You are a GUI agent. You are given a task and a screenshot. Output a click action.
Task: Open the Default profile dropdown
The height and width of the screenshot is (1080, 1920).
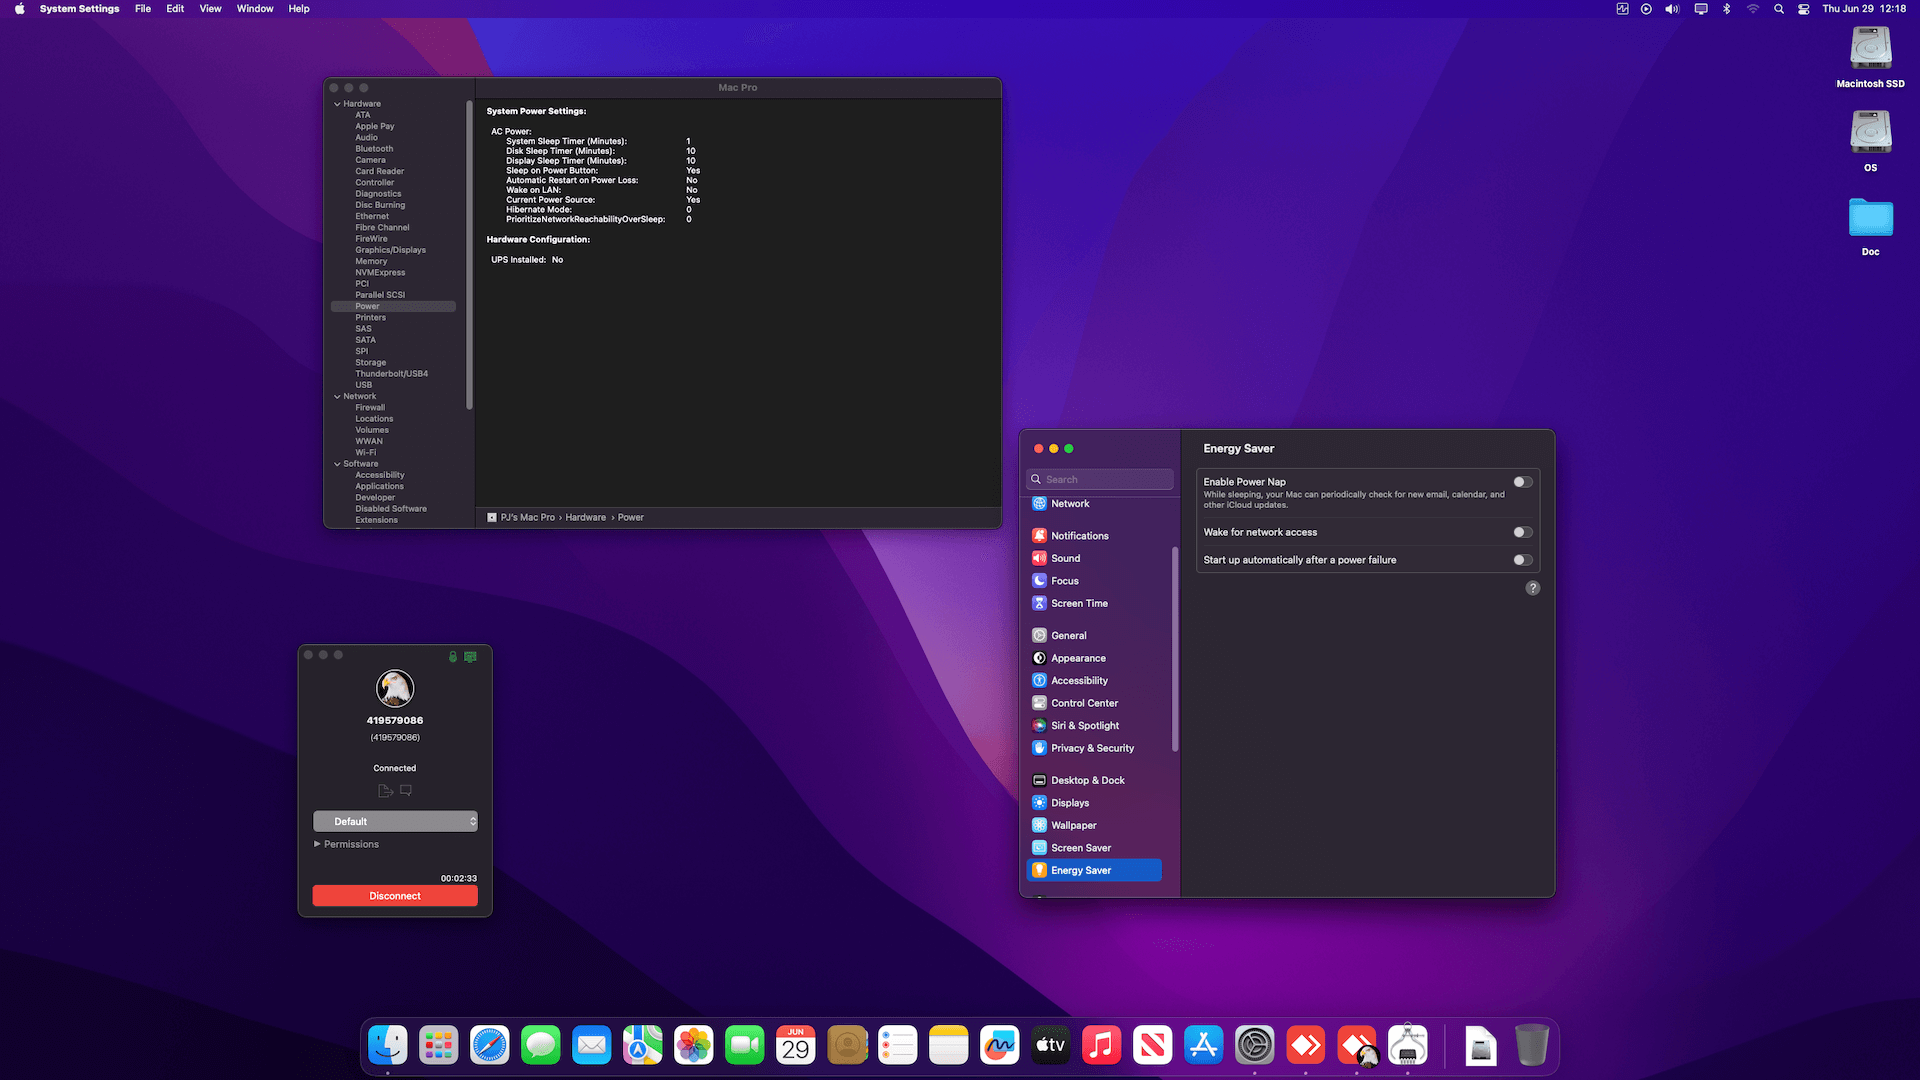coord(395,822)
